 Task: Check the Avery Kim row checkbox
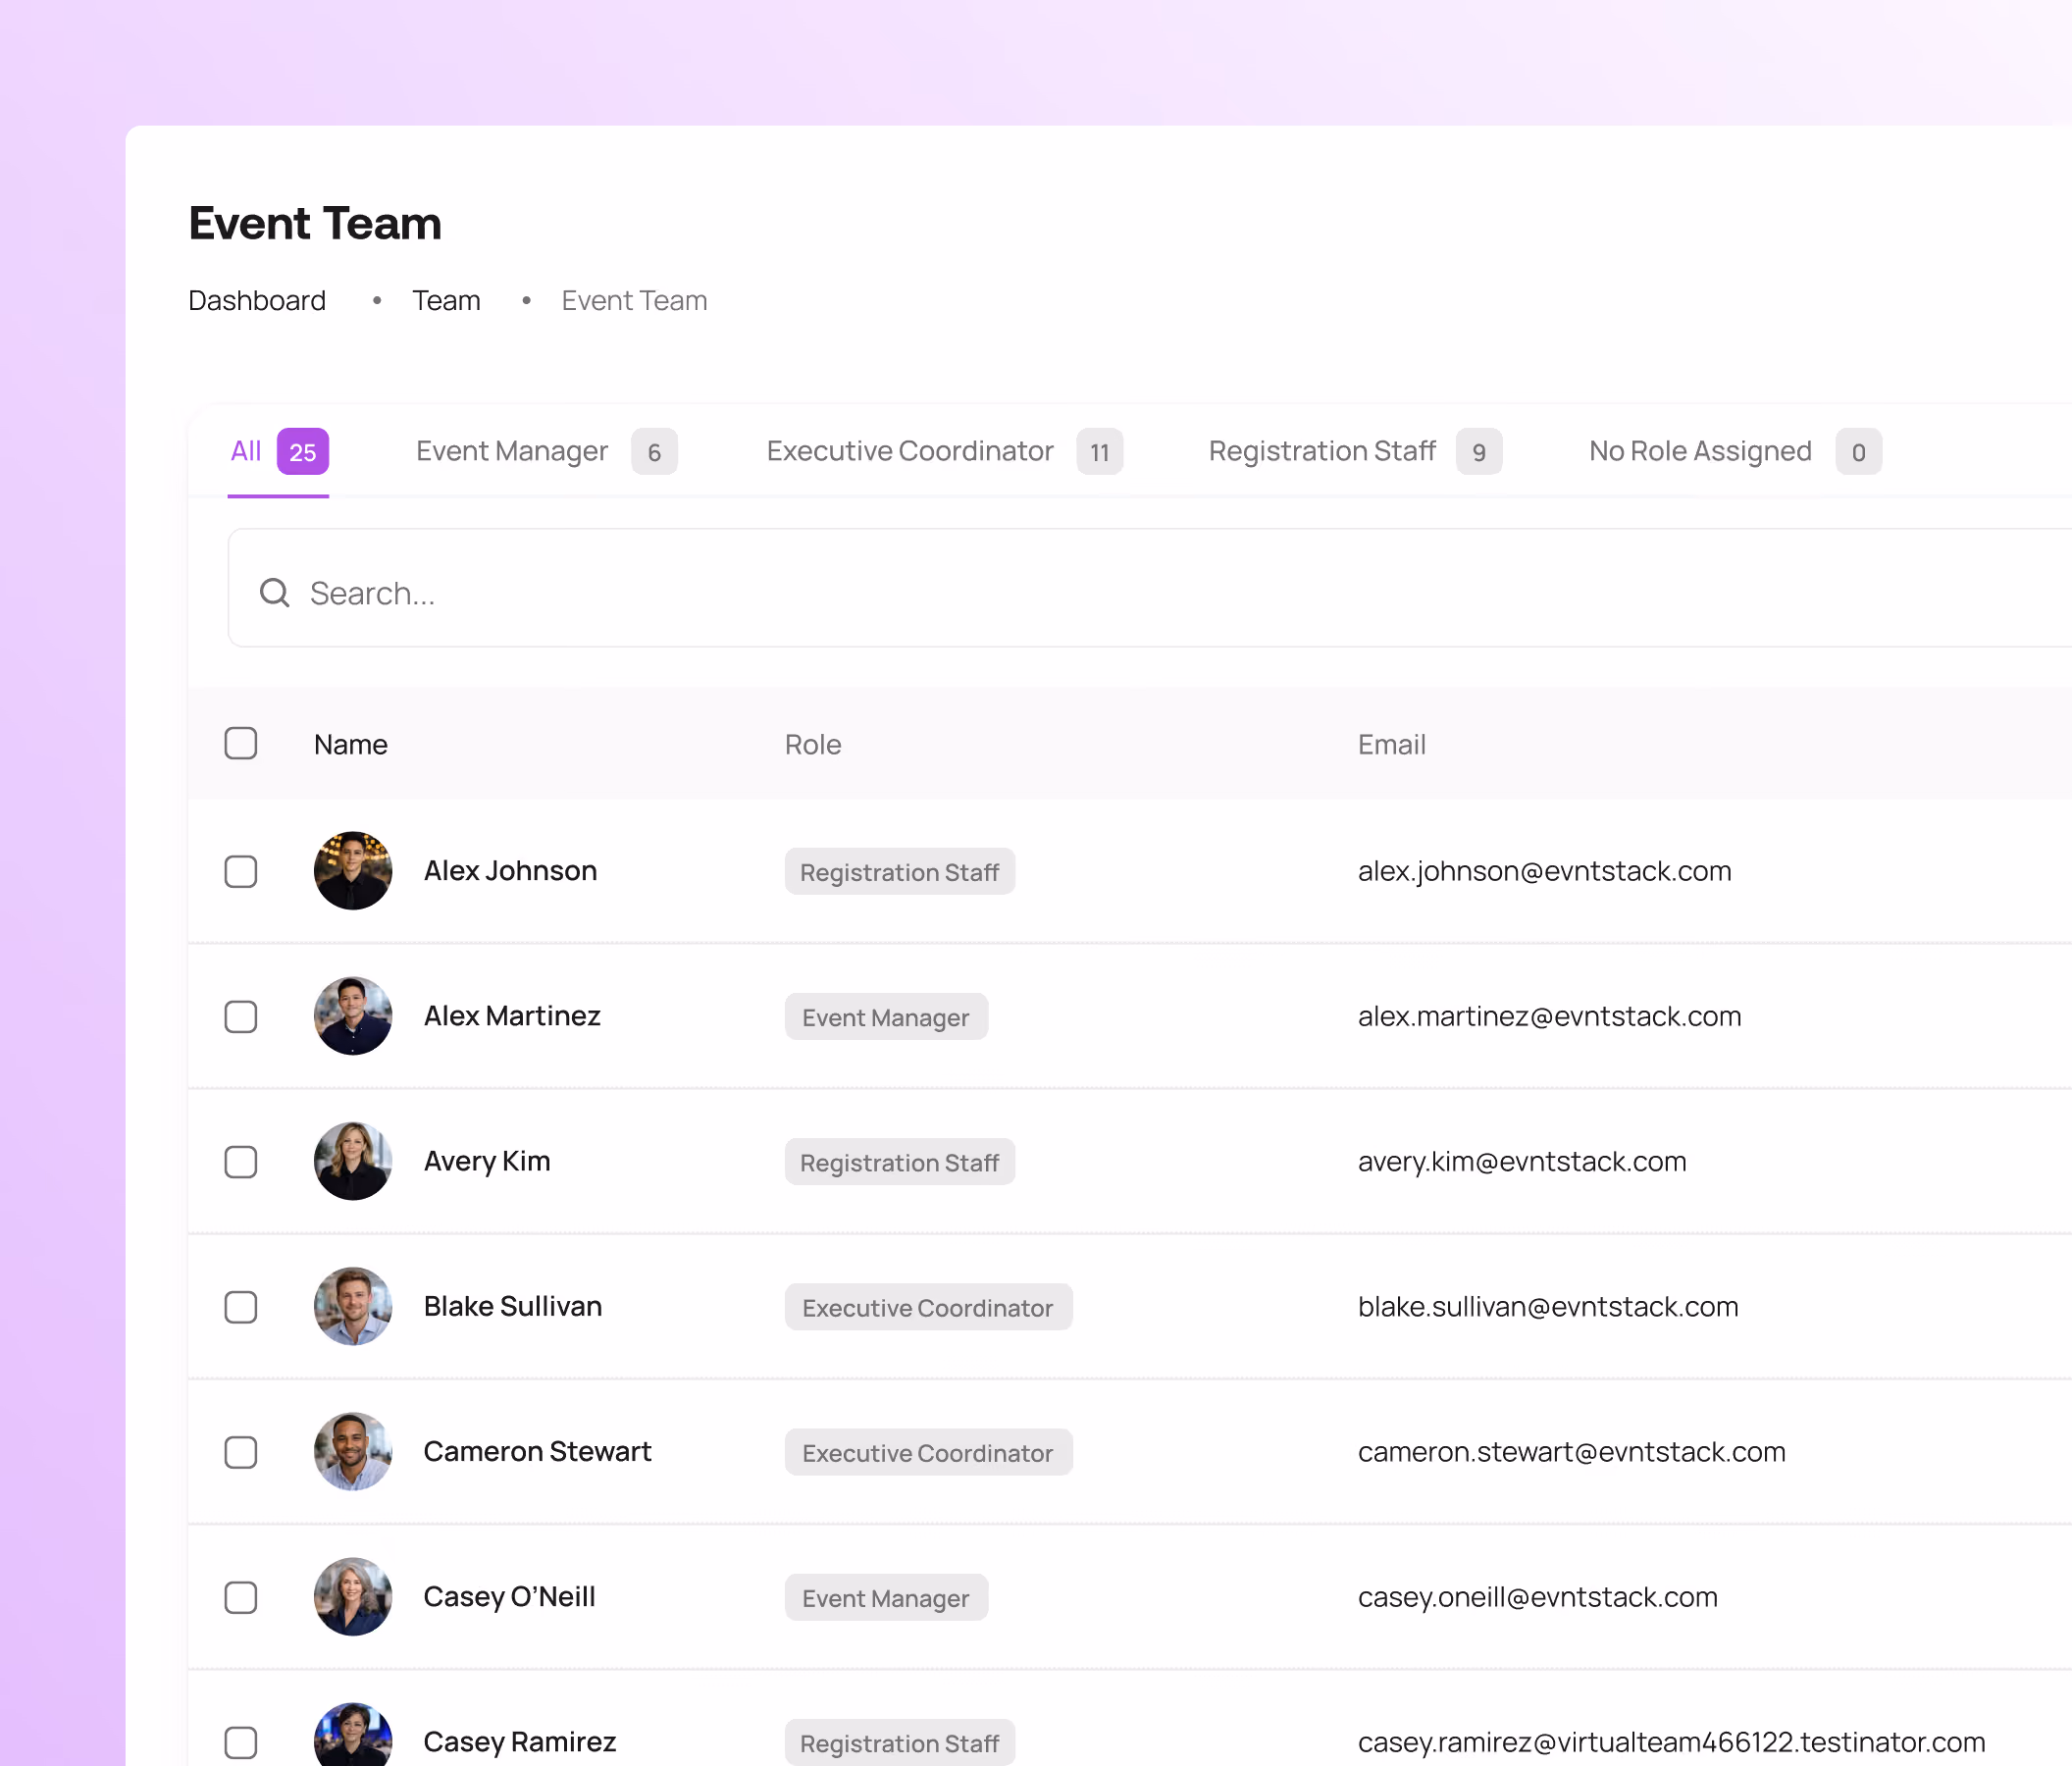[x=241, y=1161]
